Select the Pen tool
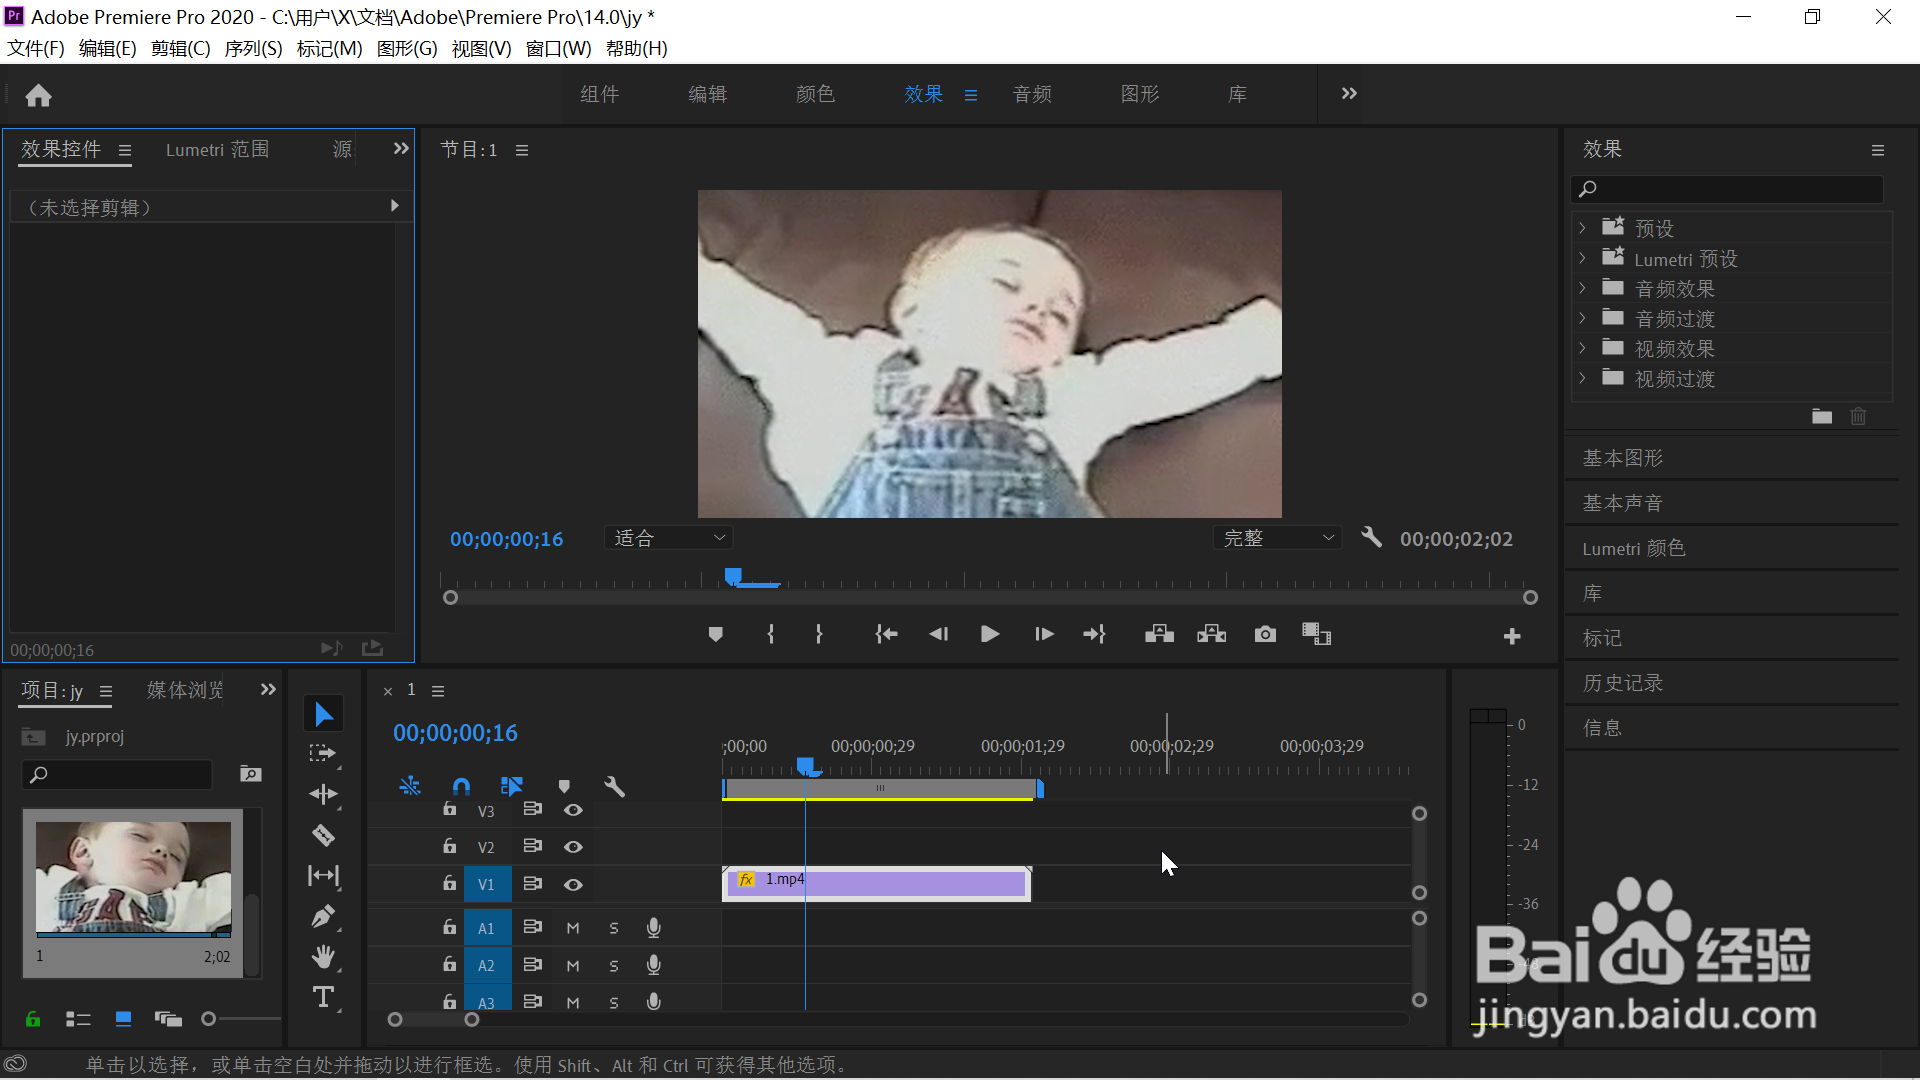This screenshot has height=1080, width=1920. (x=323, y=916)
